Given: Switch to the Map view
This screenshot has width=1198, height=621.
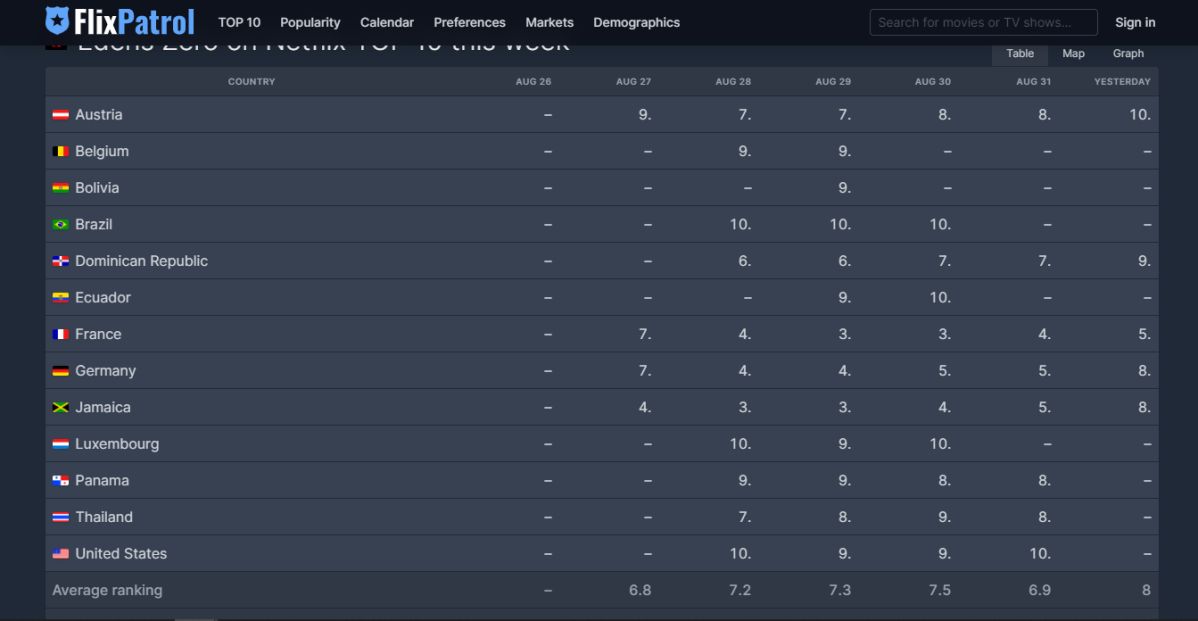Looking at the screenshot, I should [x=1073, y=53].
